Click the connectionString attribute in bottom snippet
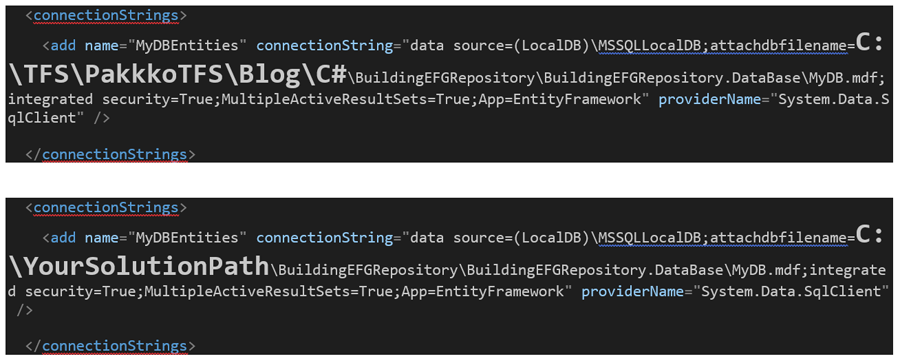 [x=325, y=237]
